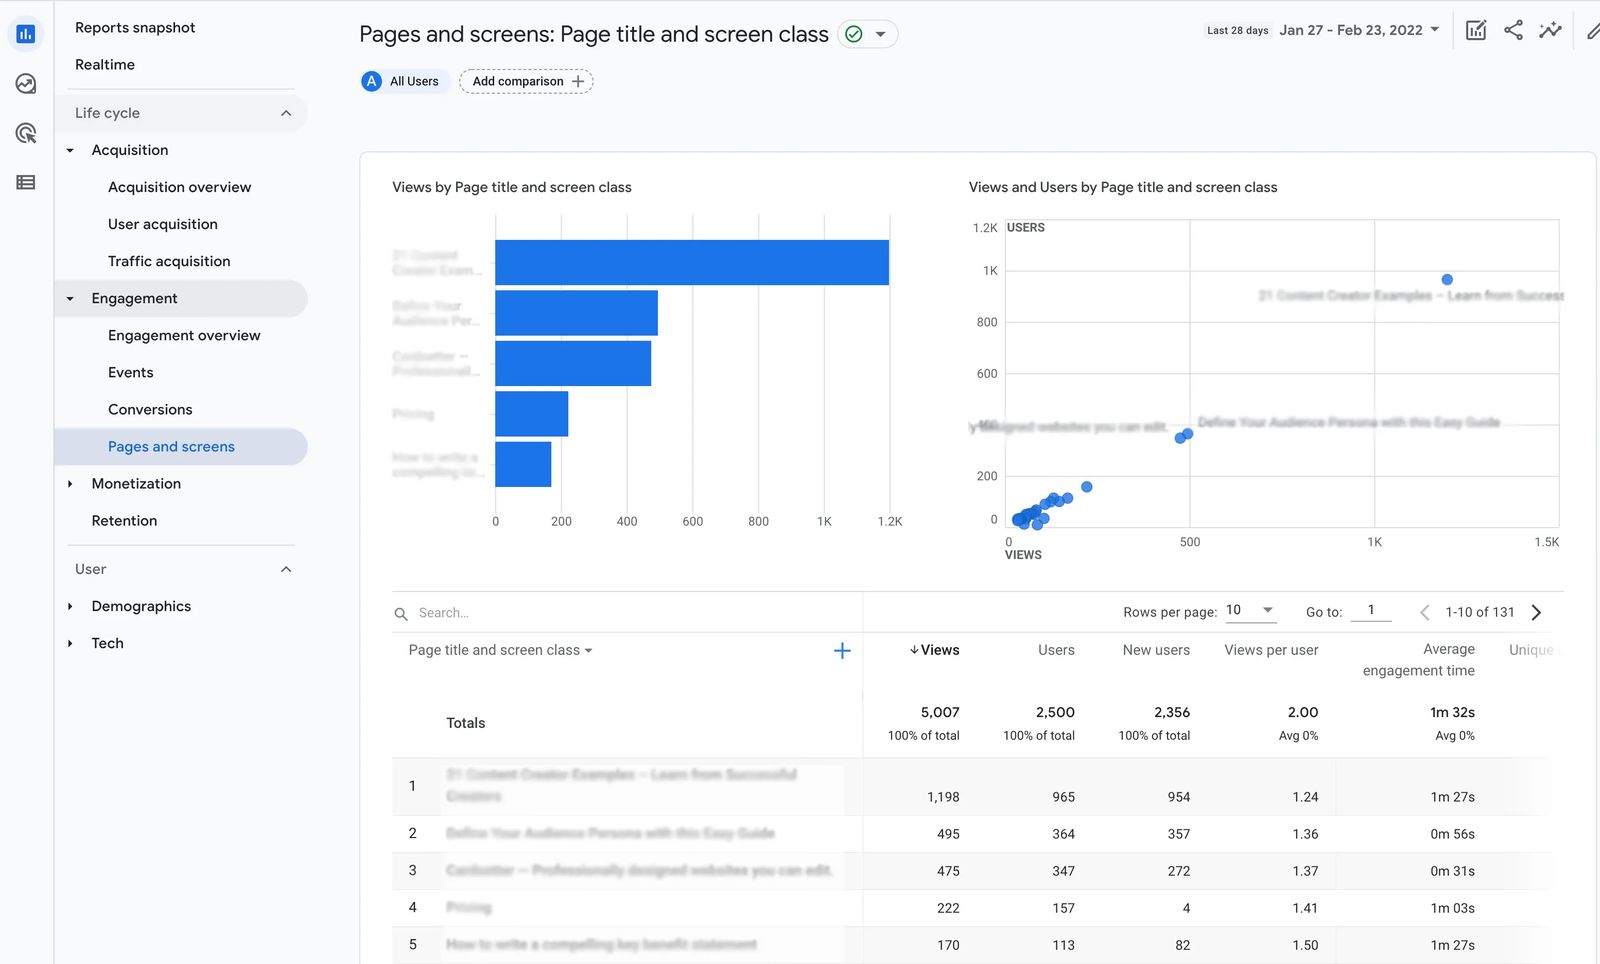Open the date range selector for Jan 27 - Feb 23
Image resolution: width=1600 pixels, height=964 pixels.
point(1356,30)
